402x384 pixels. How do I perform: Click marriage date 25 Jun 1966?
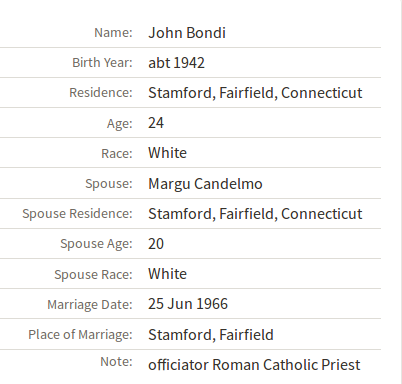188,304
